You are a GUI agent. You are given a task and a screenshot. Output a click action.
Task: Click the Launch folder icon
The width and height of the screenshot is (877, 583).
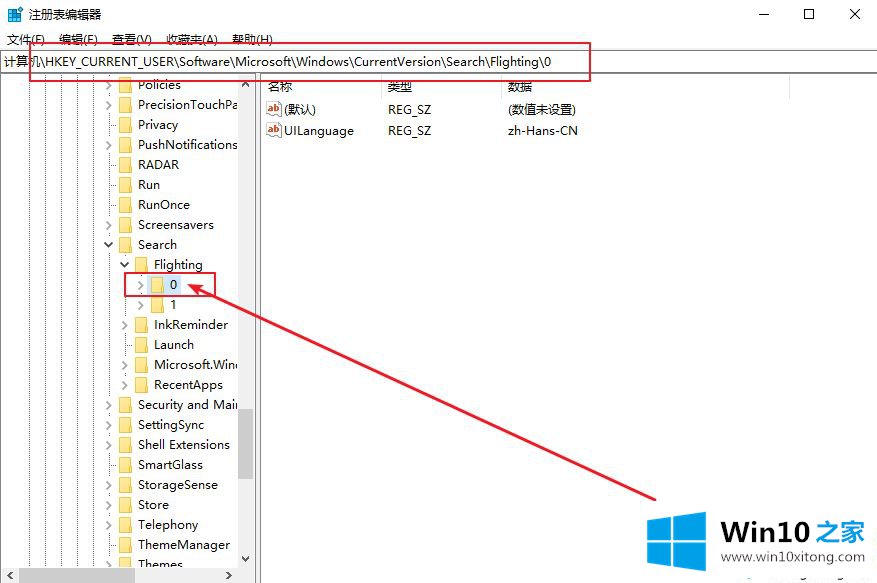tap(142, 345)
